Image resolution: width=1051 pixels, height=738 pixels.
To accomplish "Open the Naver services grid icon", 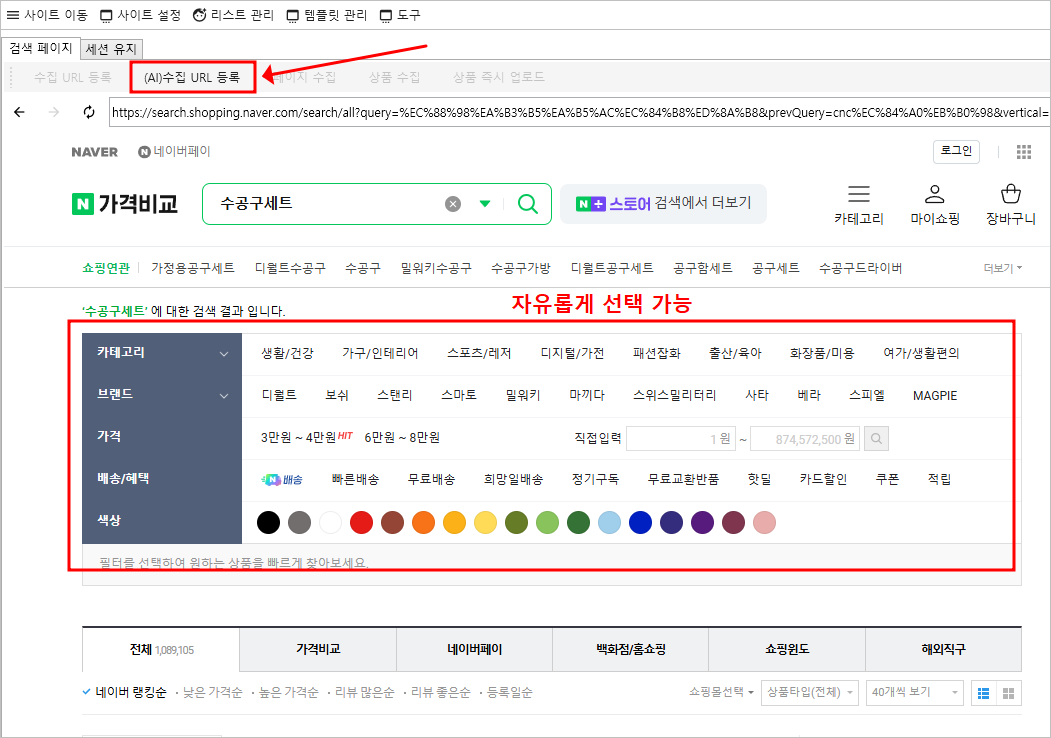I will (x=1024, y=152).
